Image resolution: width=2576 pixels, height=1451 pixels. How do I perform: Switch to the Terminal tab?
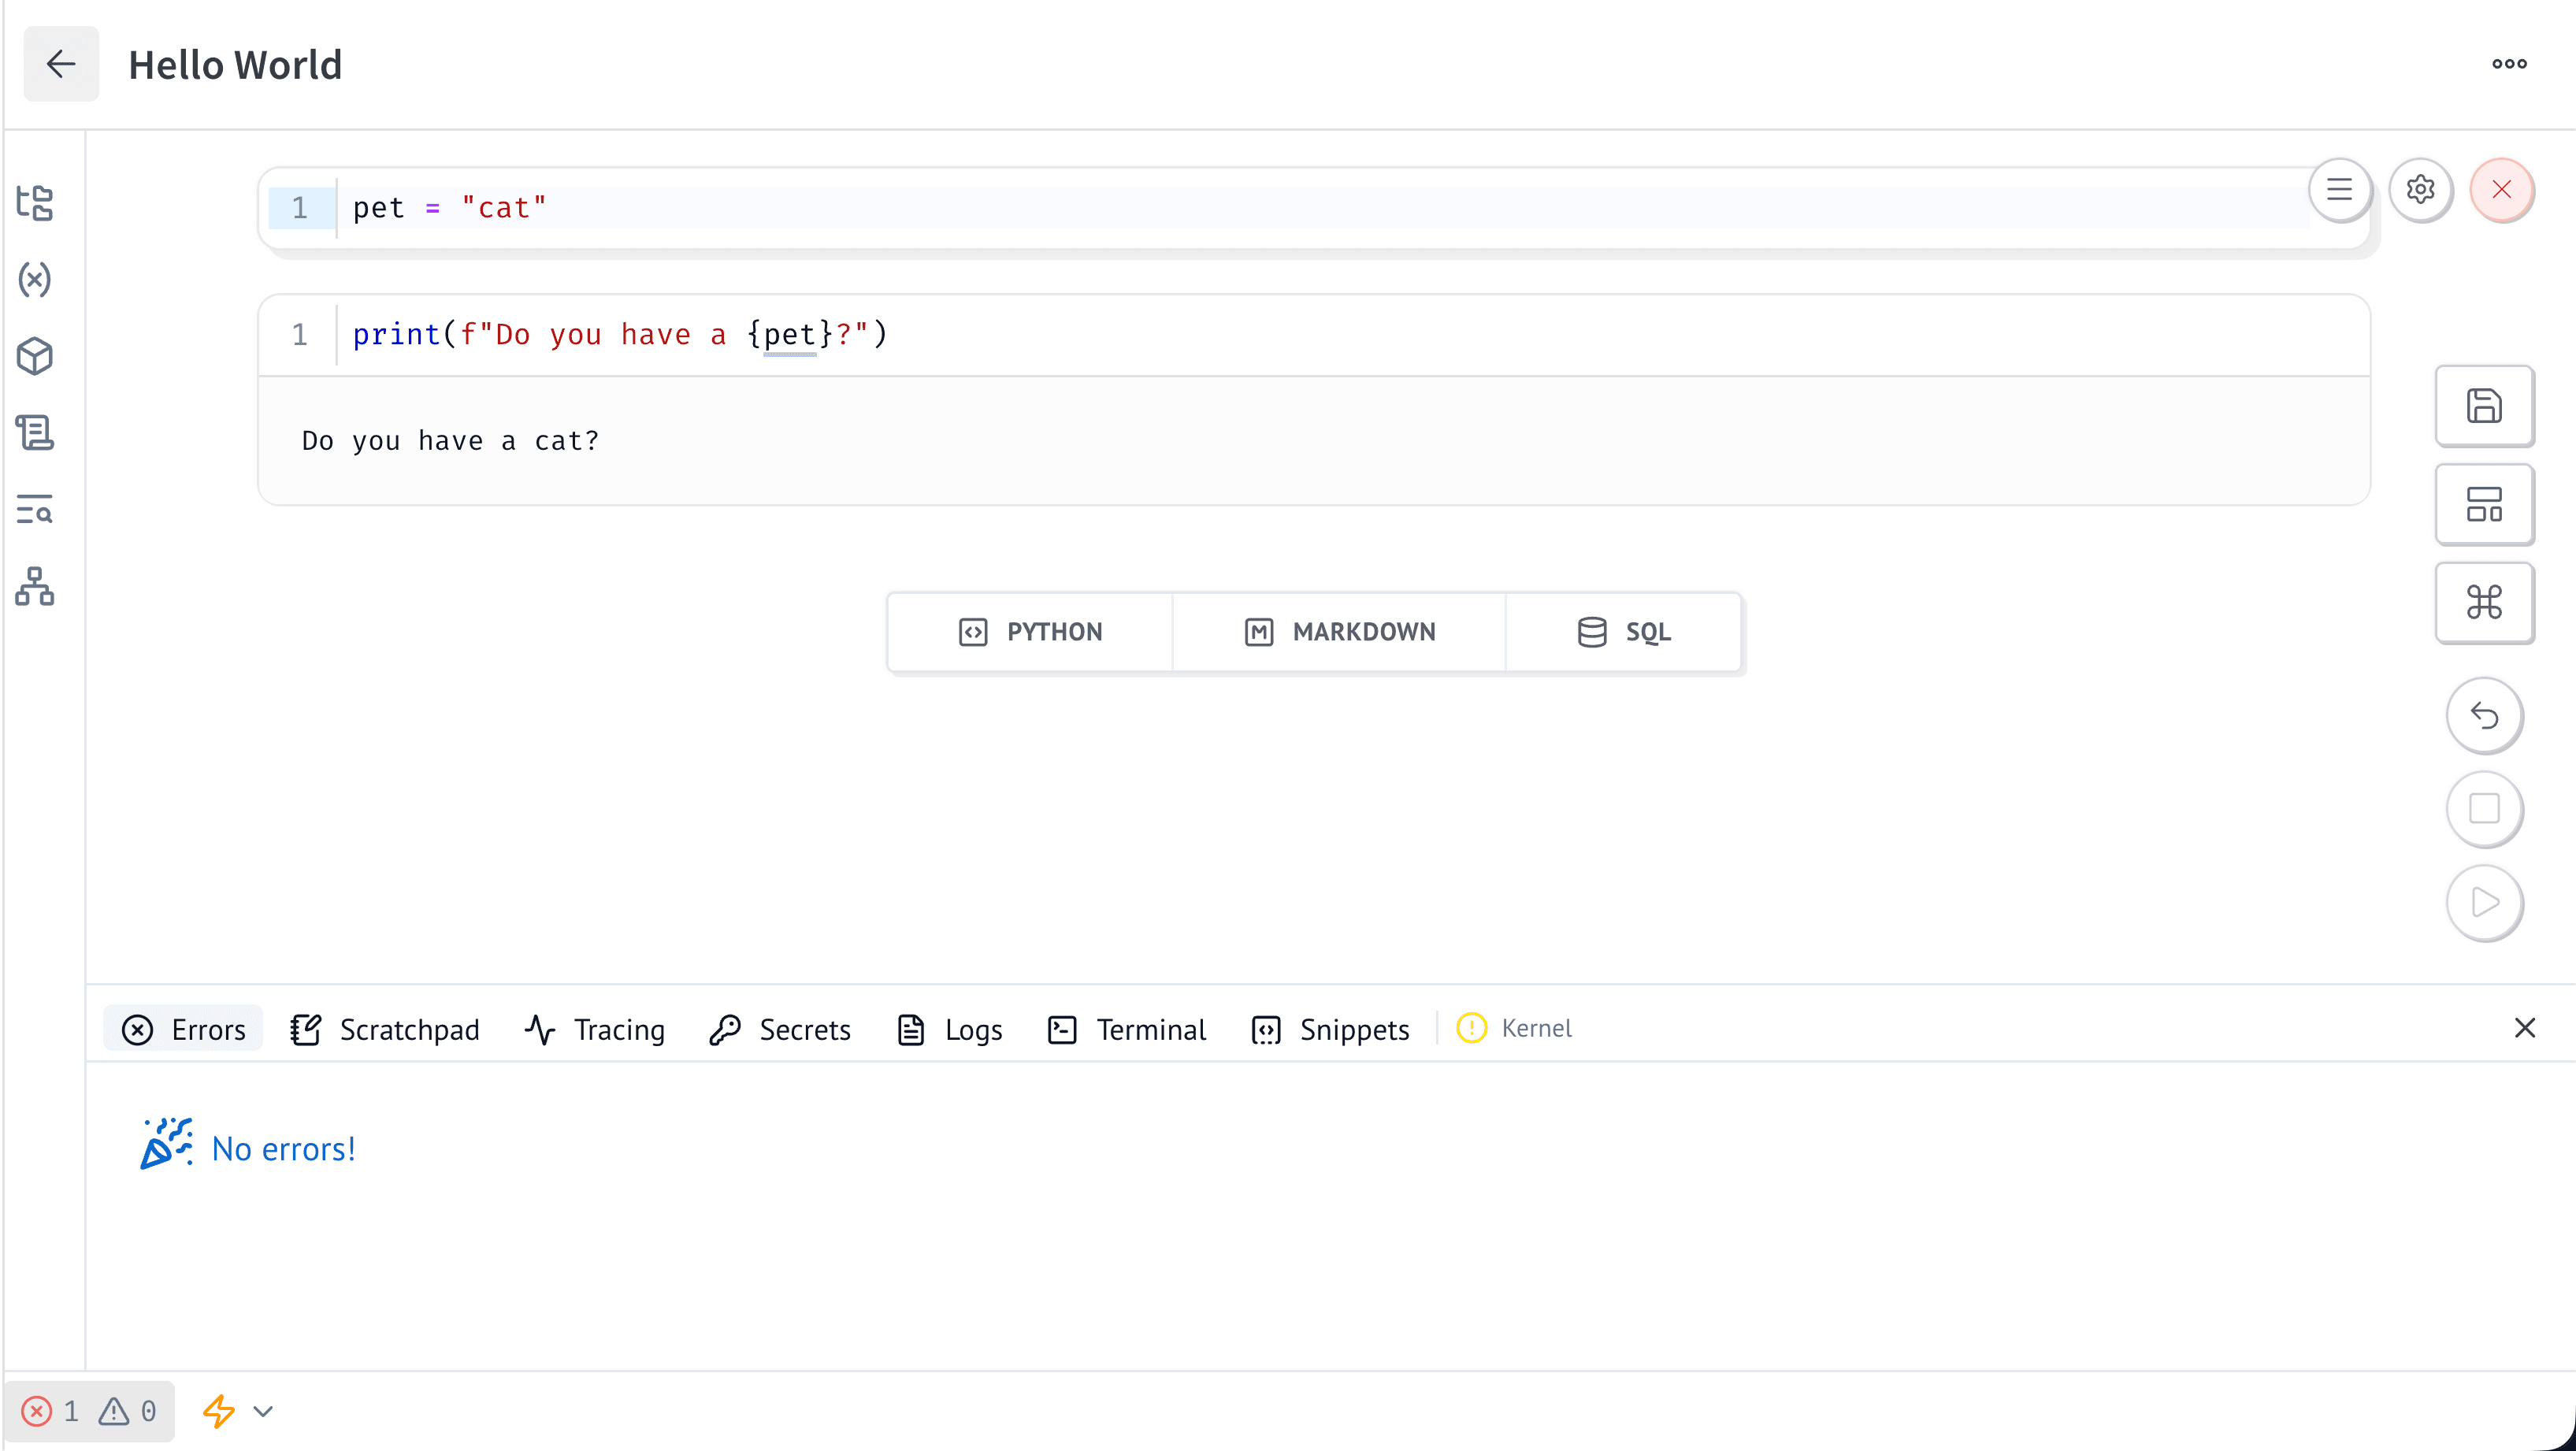pyautogui.click(x=1126, y=1029)
